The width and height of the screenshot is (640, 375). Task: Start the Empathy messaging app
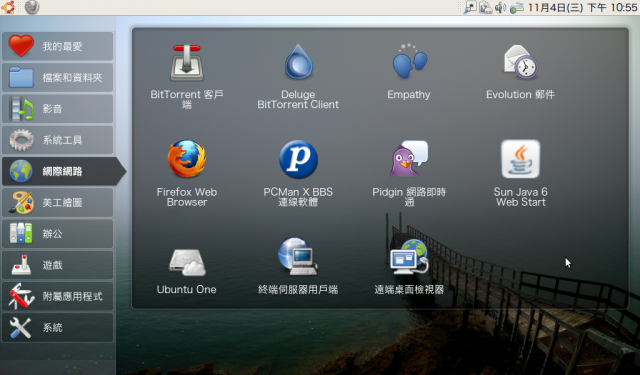tap(409, 72)
